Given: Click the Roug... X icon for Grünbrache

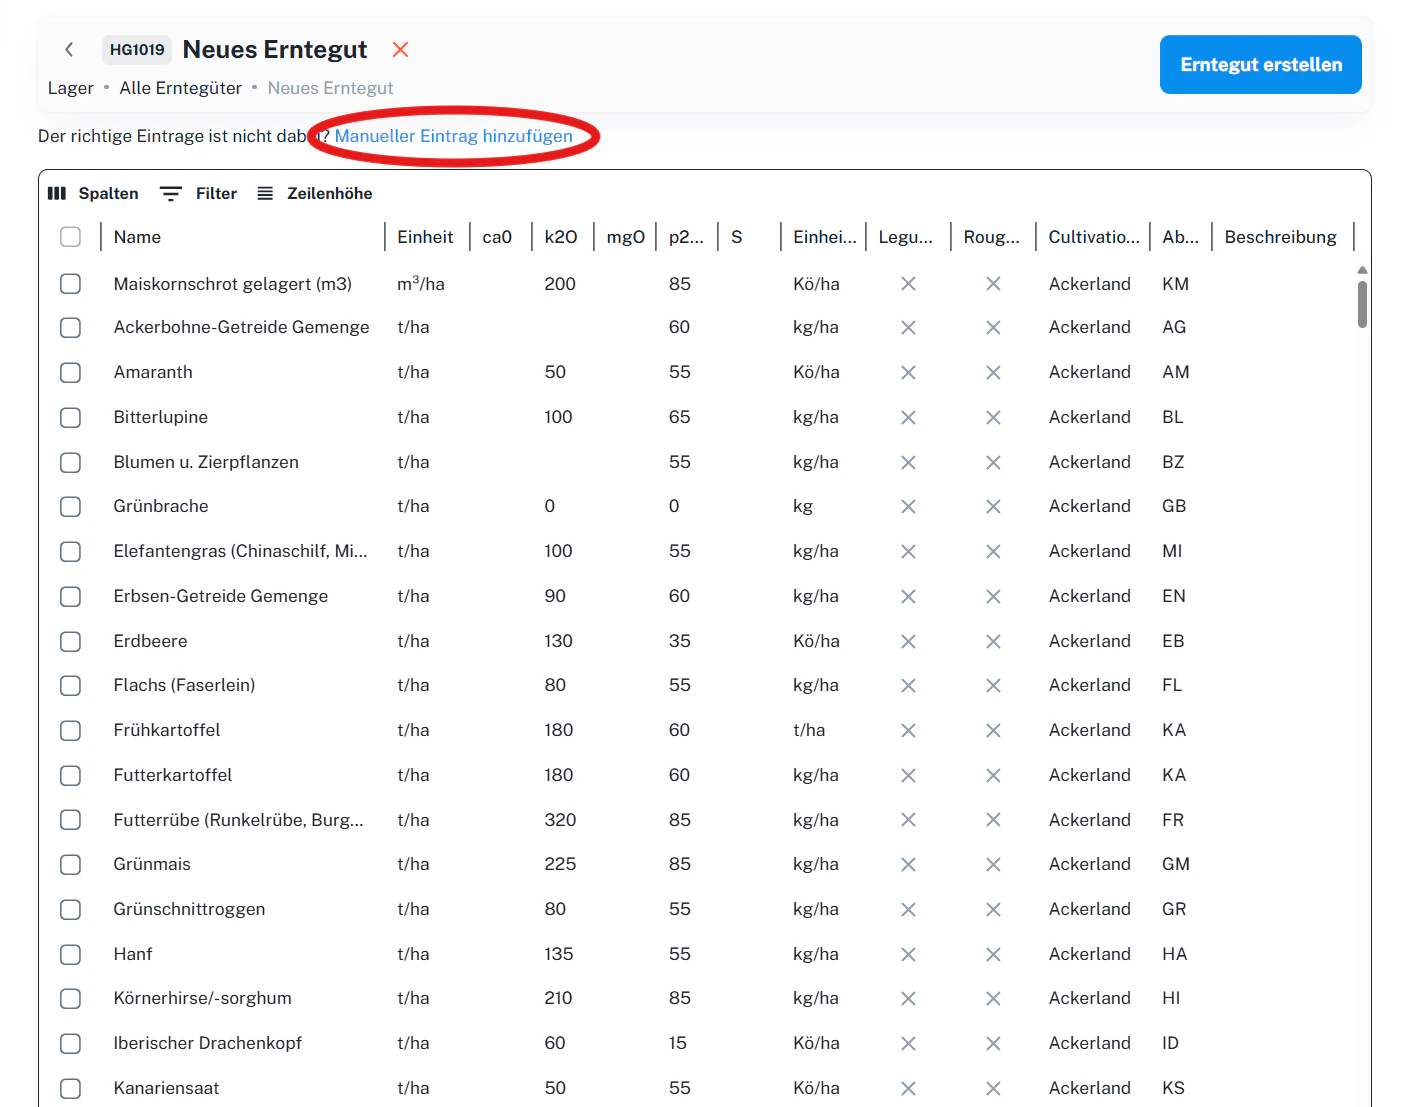Looking at the screenshot, I should click(x=993, y=506).
